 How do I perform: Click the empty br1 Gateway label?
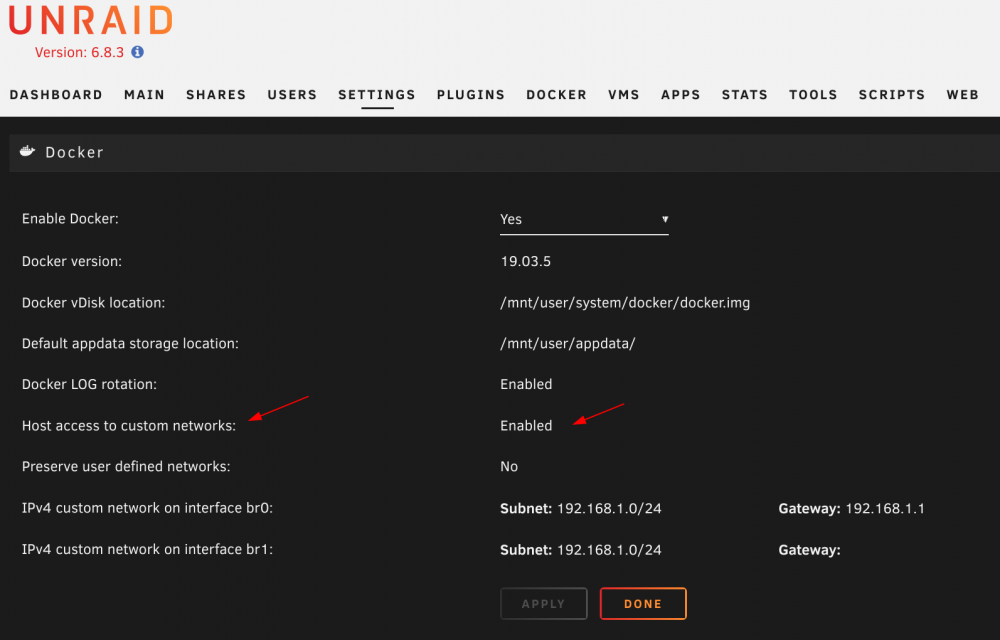point(809,550)
